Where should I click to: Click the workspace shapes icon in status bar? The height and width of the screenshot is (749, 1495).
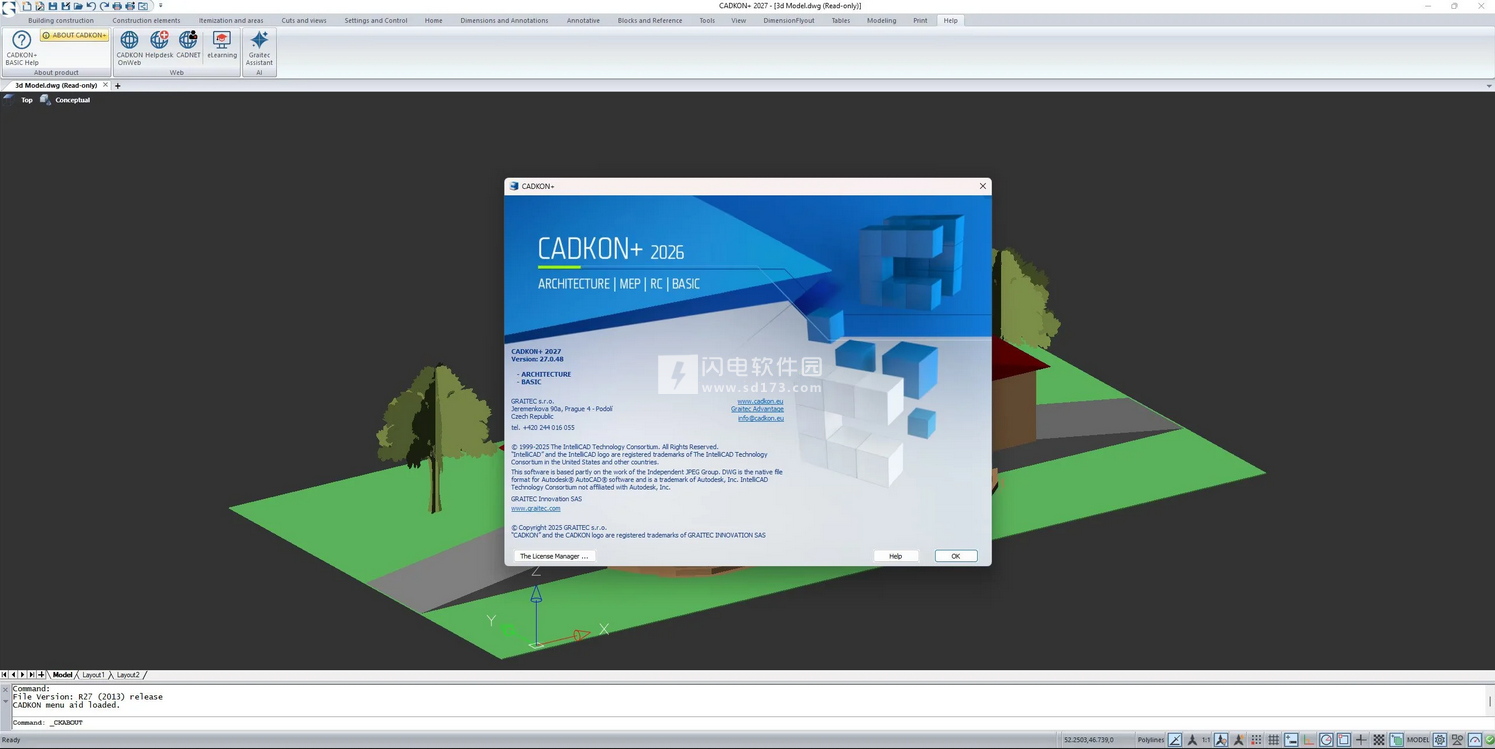point(1457,740)
